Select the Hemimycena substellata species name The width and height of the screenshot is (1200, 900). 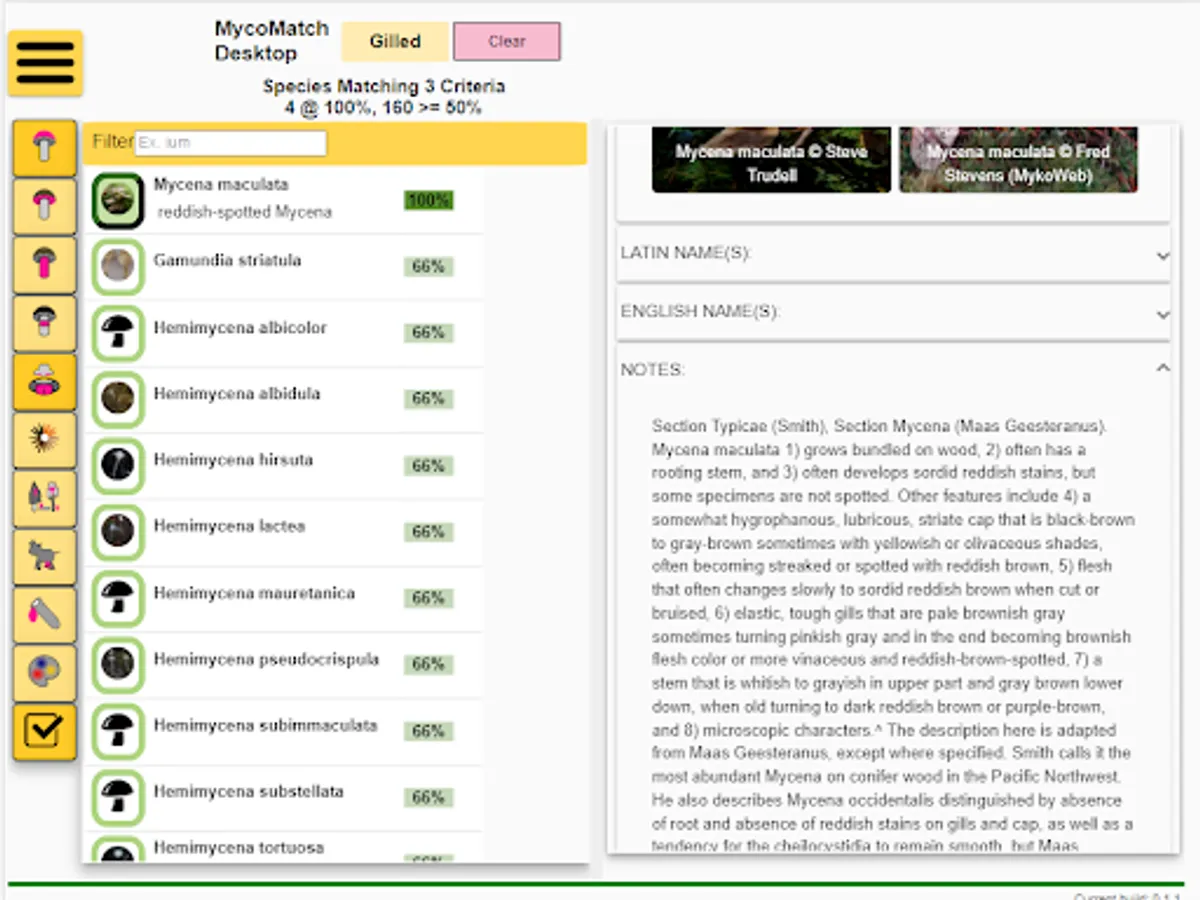[x=248, y=792]
